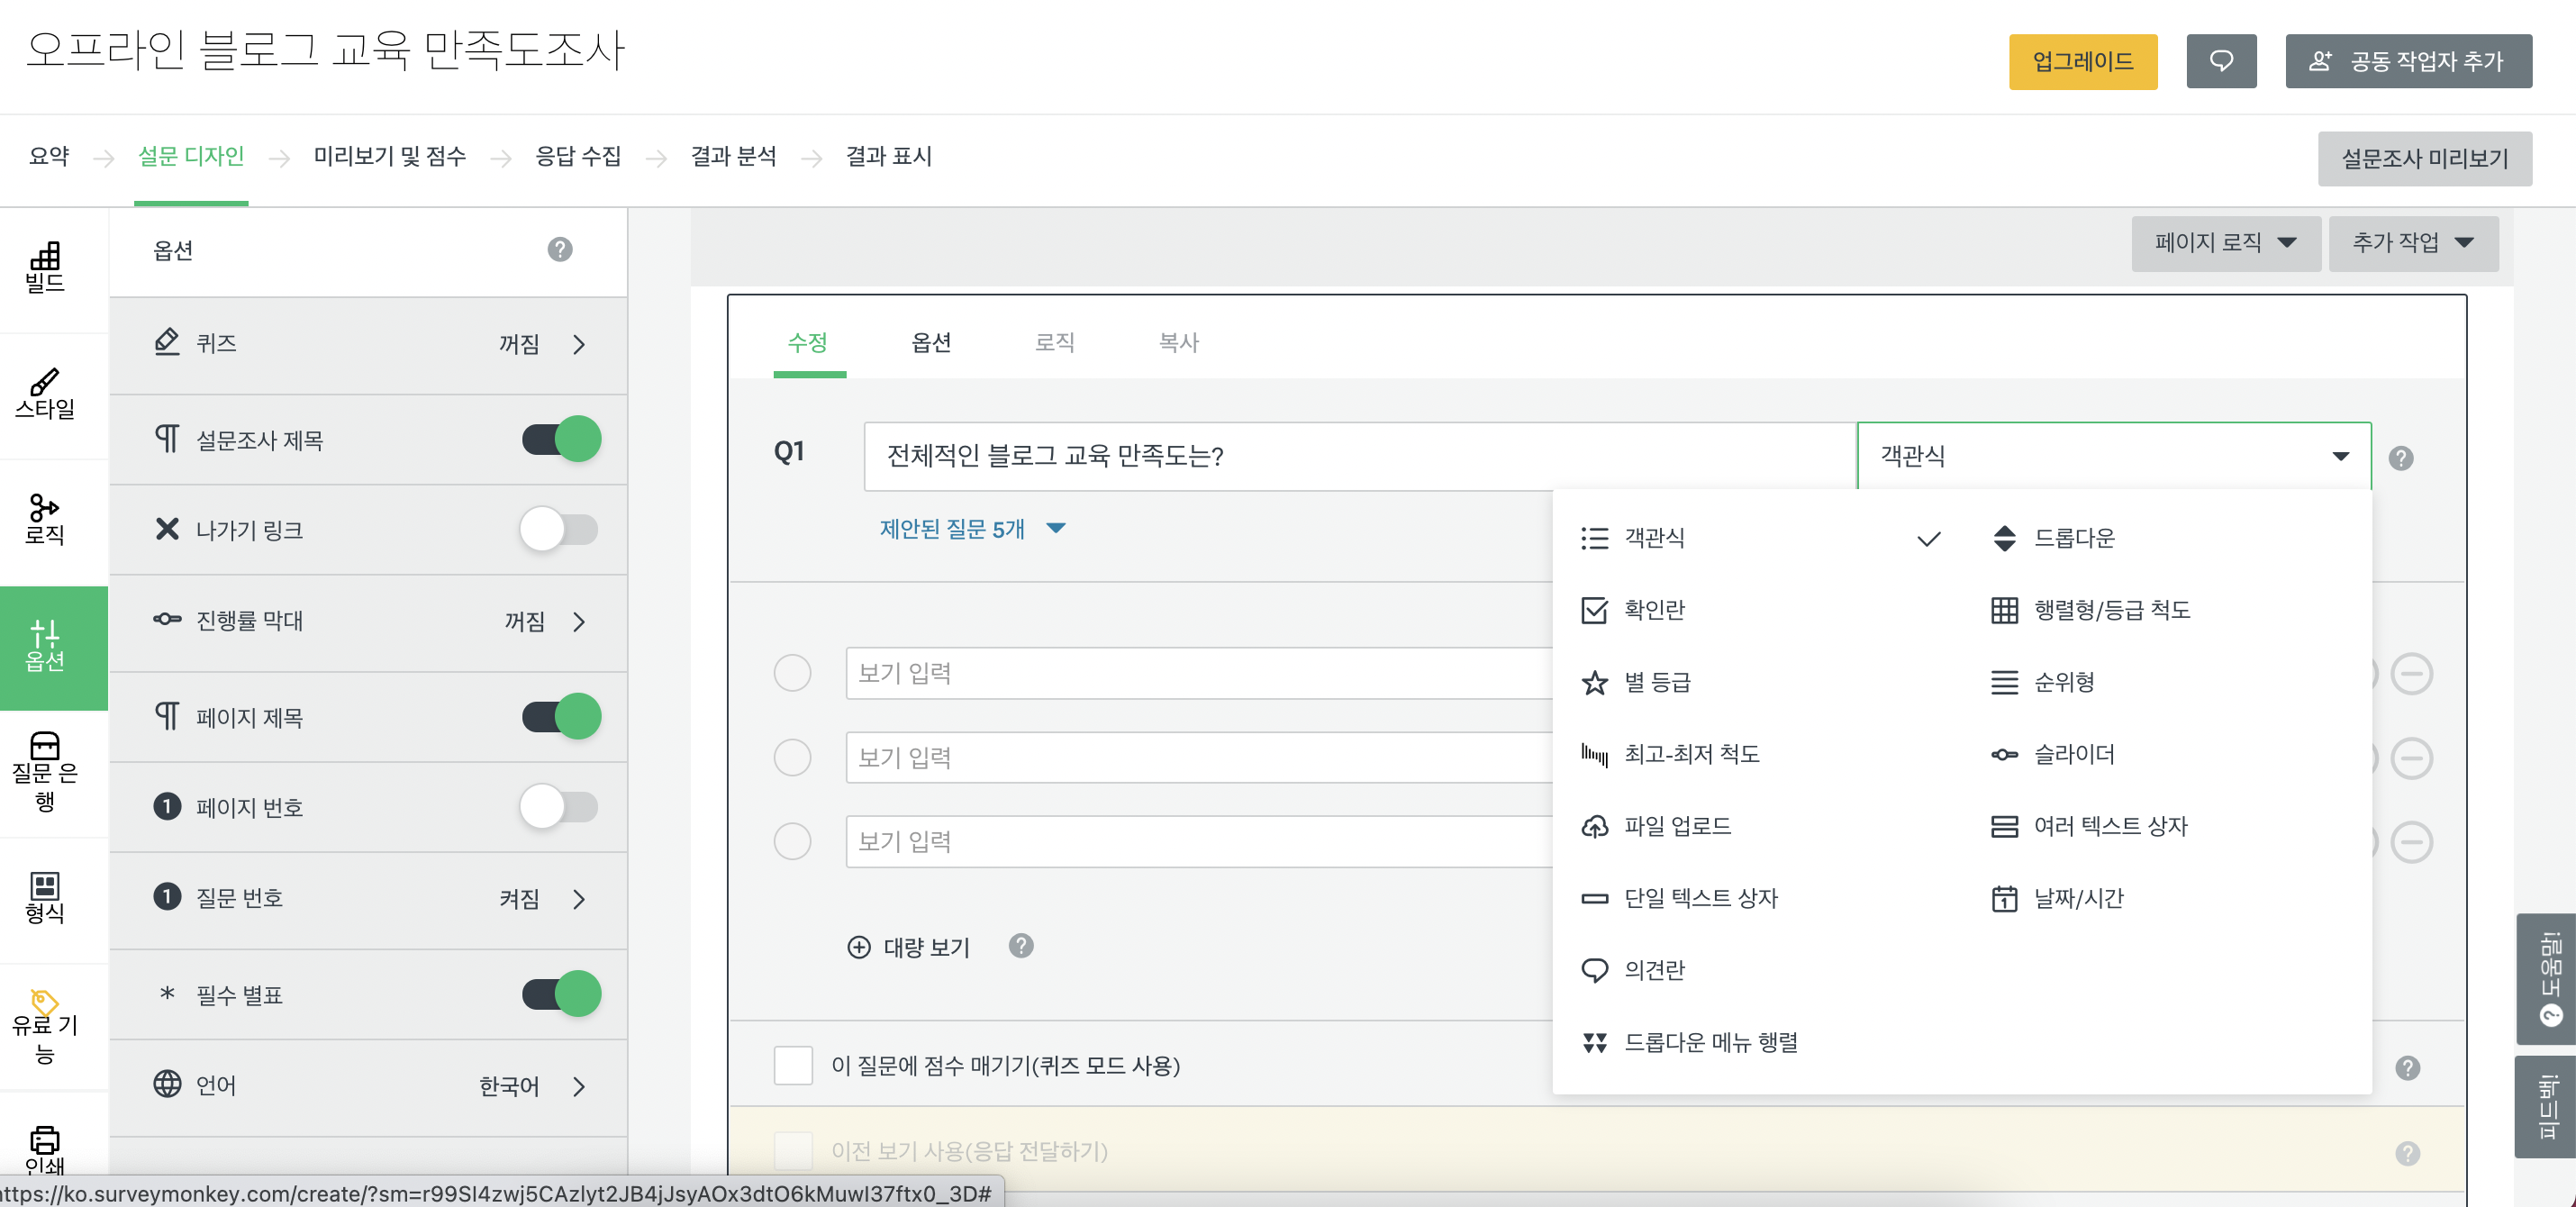
Task: Click the 설문조사 미리보기 button
Action: click(x=2424, y=158)
